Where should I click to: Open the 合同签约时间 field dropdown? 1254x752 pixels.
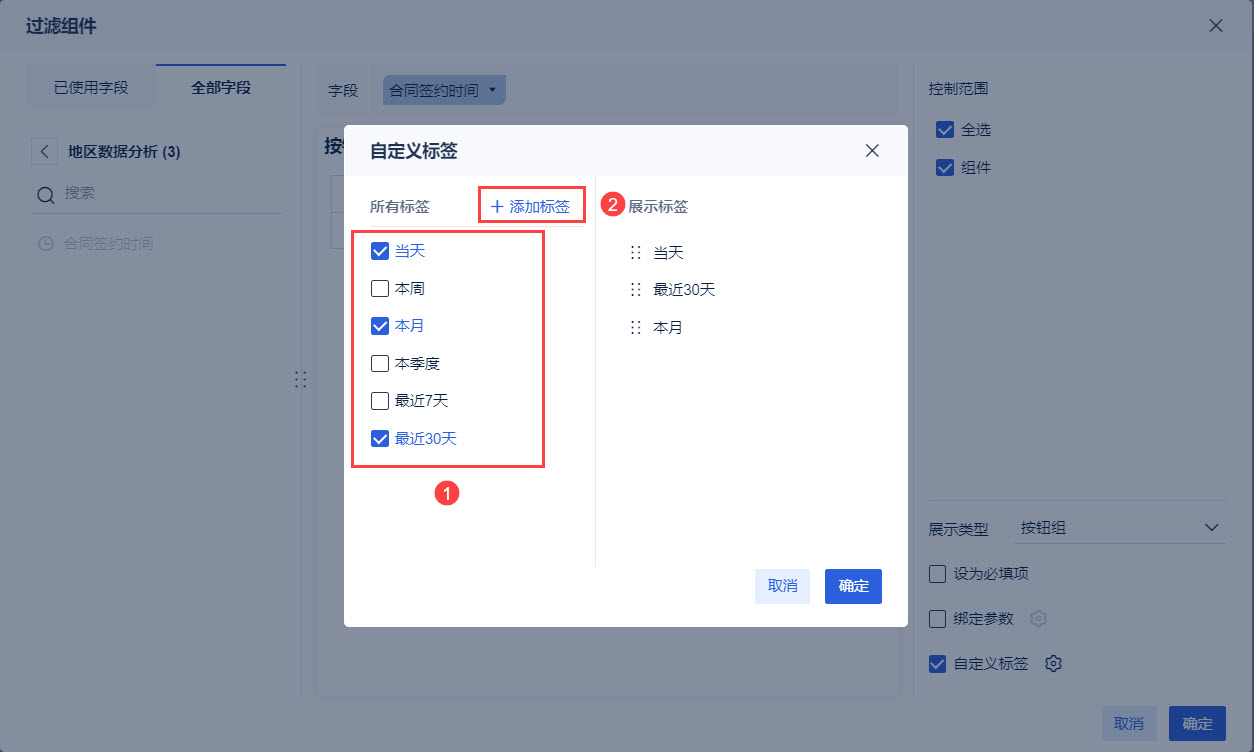444,90
